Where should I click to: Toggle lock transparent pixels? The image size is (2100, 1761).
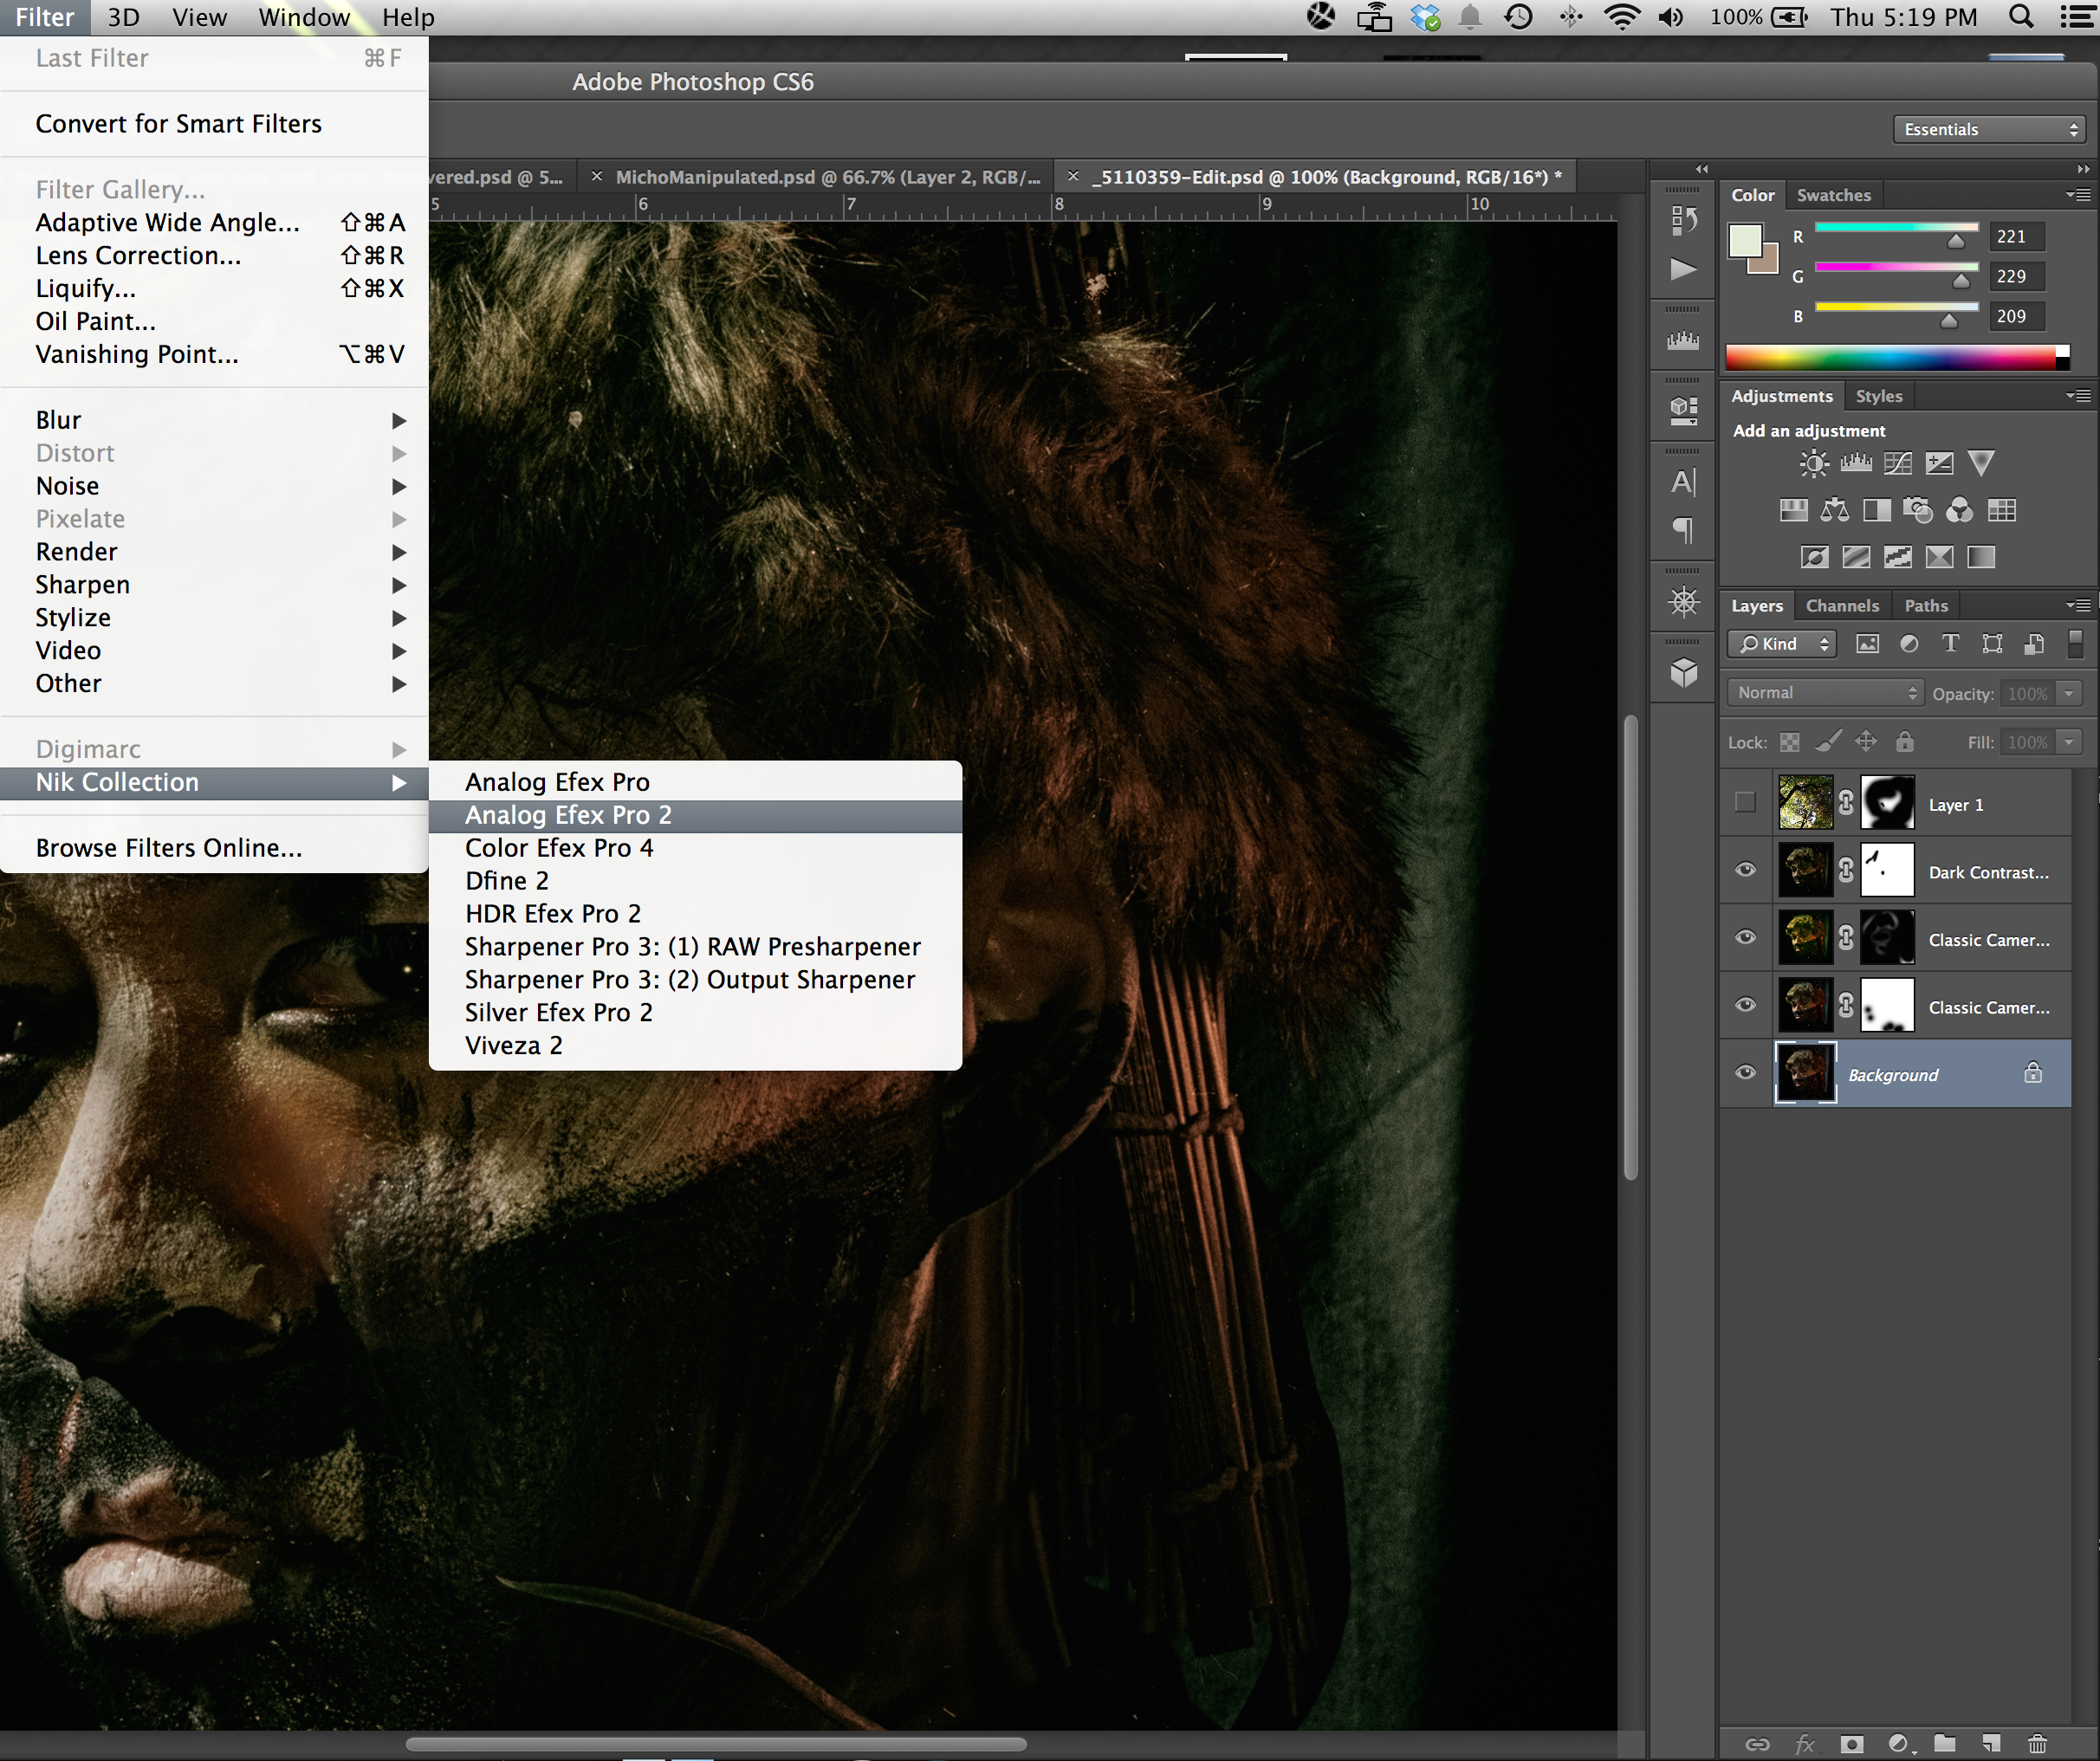[x=1790, y=742]
